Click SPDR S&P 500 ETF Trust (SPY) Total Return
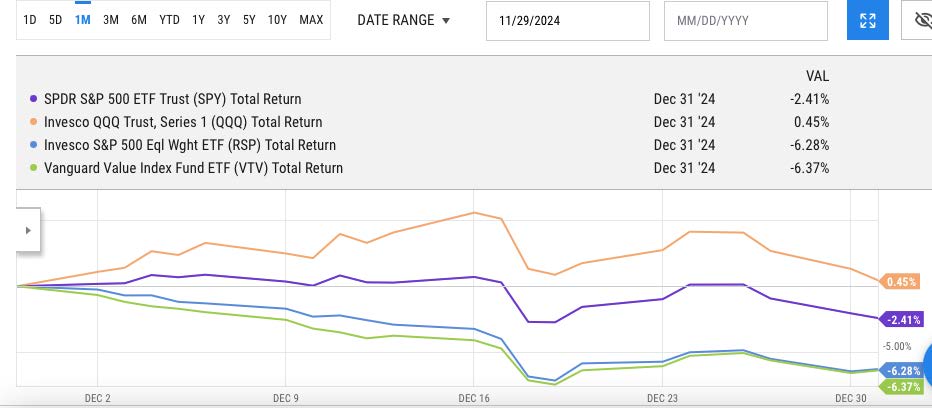This screenshot has width=932, height=408. [172, 99]
